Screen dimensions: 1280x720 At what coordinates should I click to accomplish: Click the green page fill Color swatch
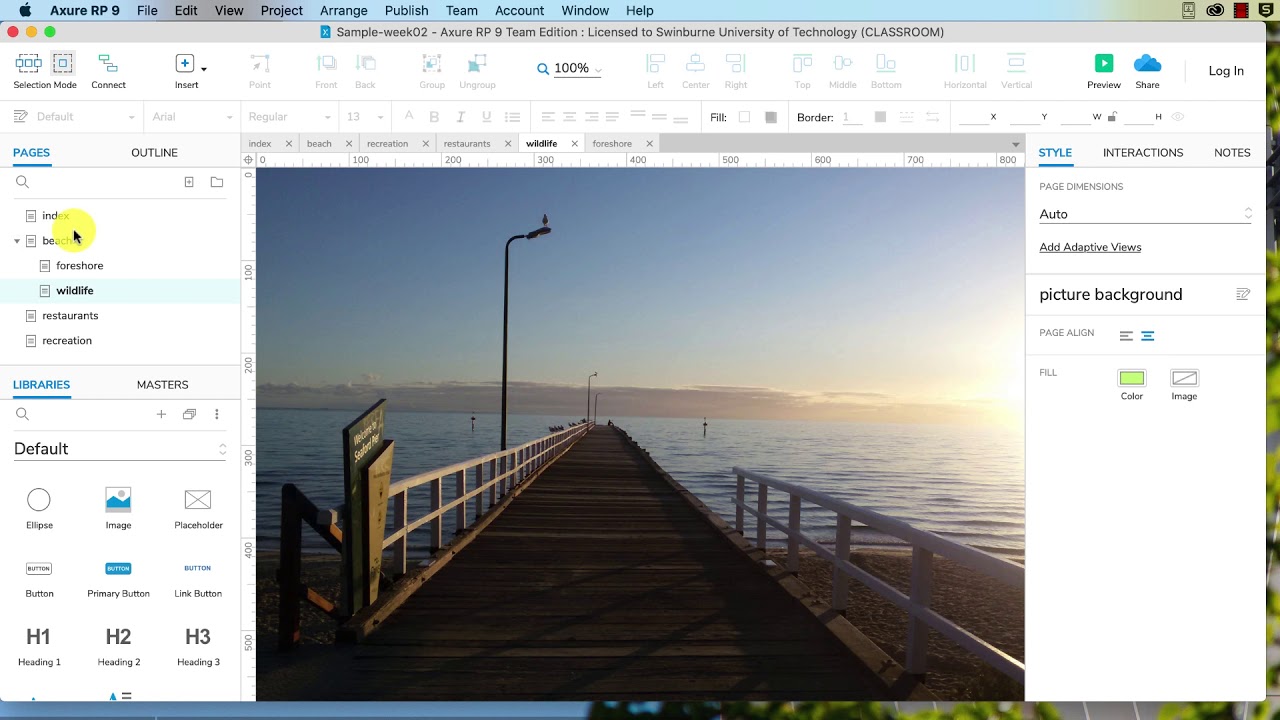[x=1132, y=378]
